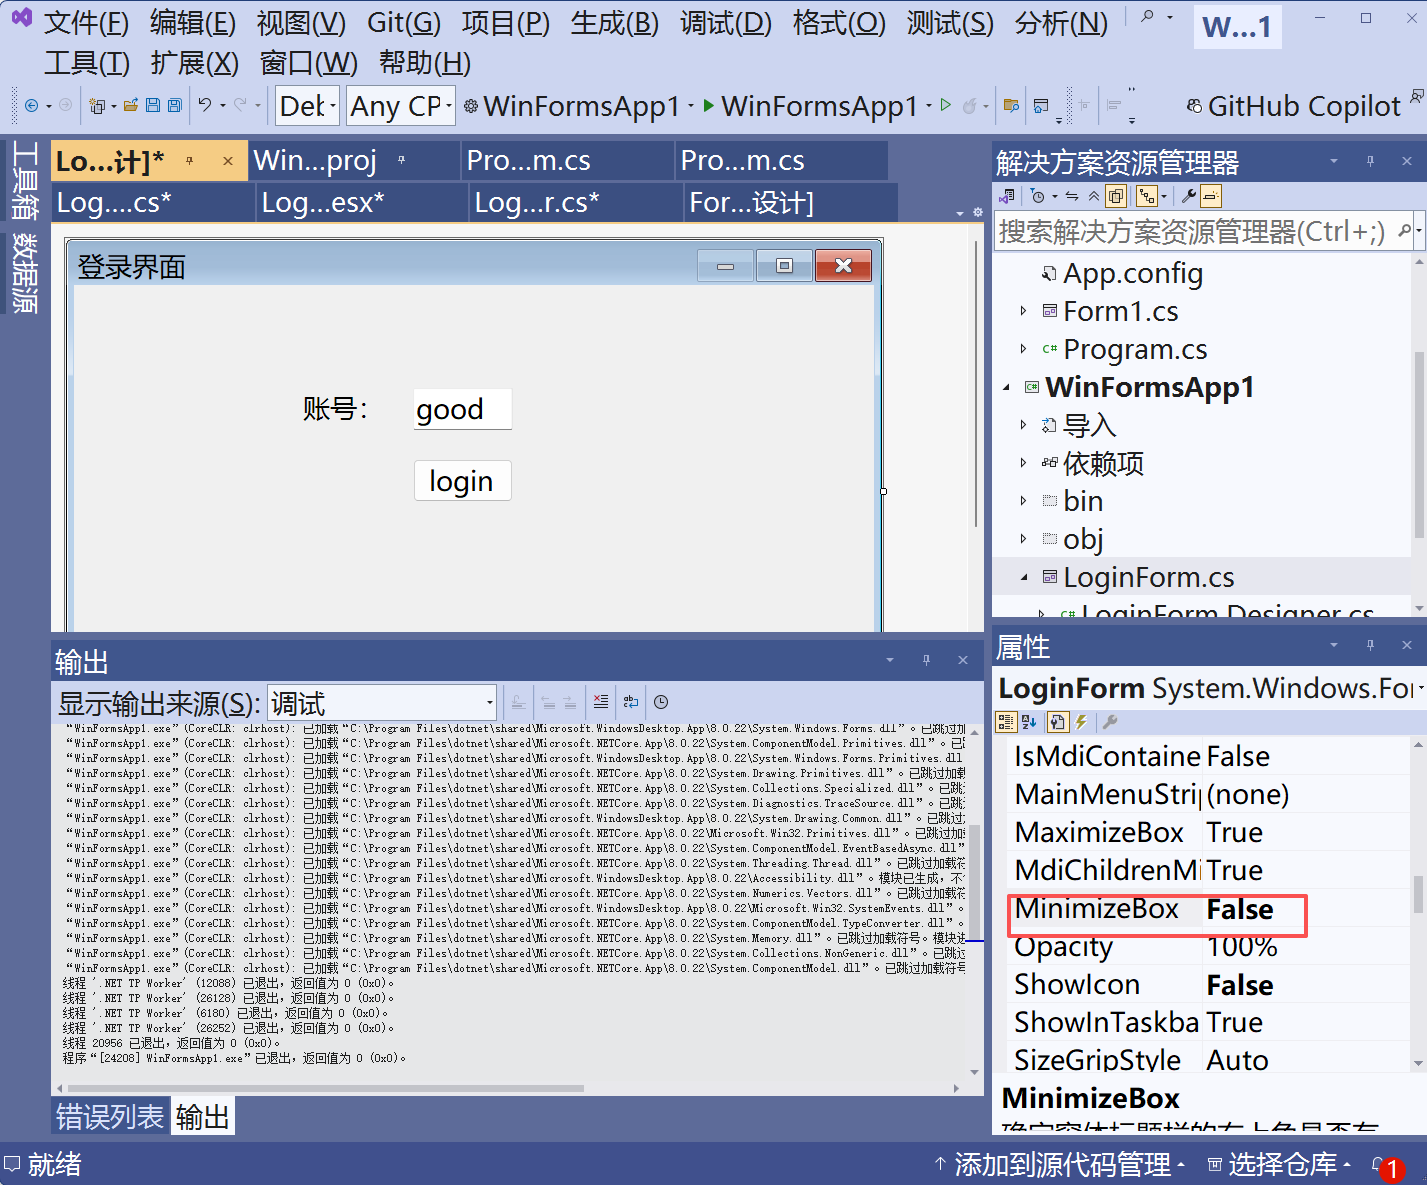Open the 调试 menu
The image size is (1427, 1185).
point(724,23)
